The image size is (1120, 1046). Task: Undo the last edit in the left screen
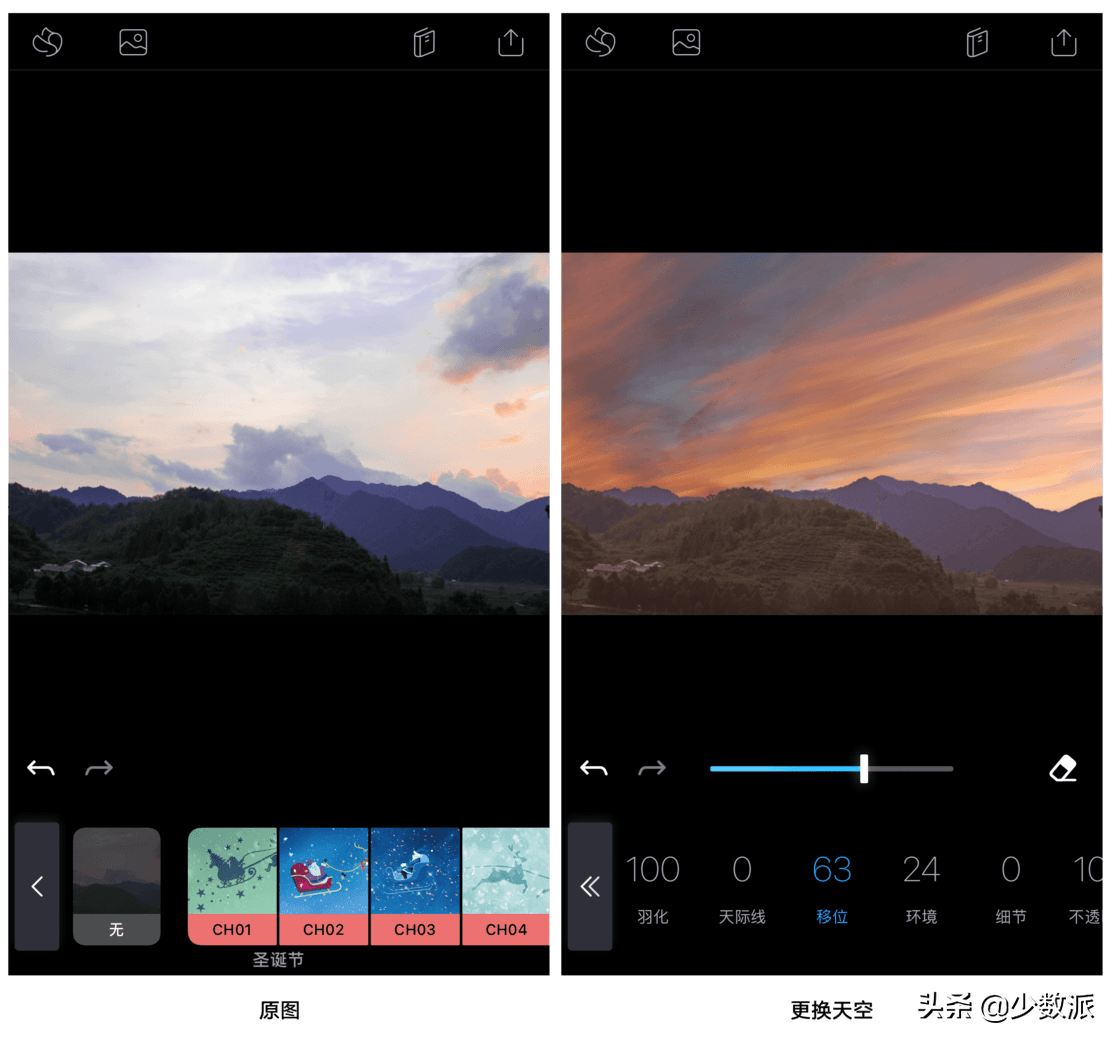[41, 769]
